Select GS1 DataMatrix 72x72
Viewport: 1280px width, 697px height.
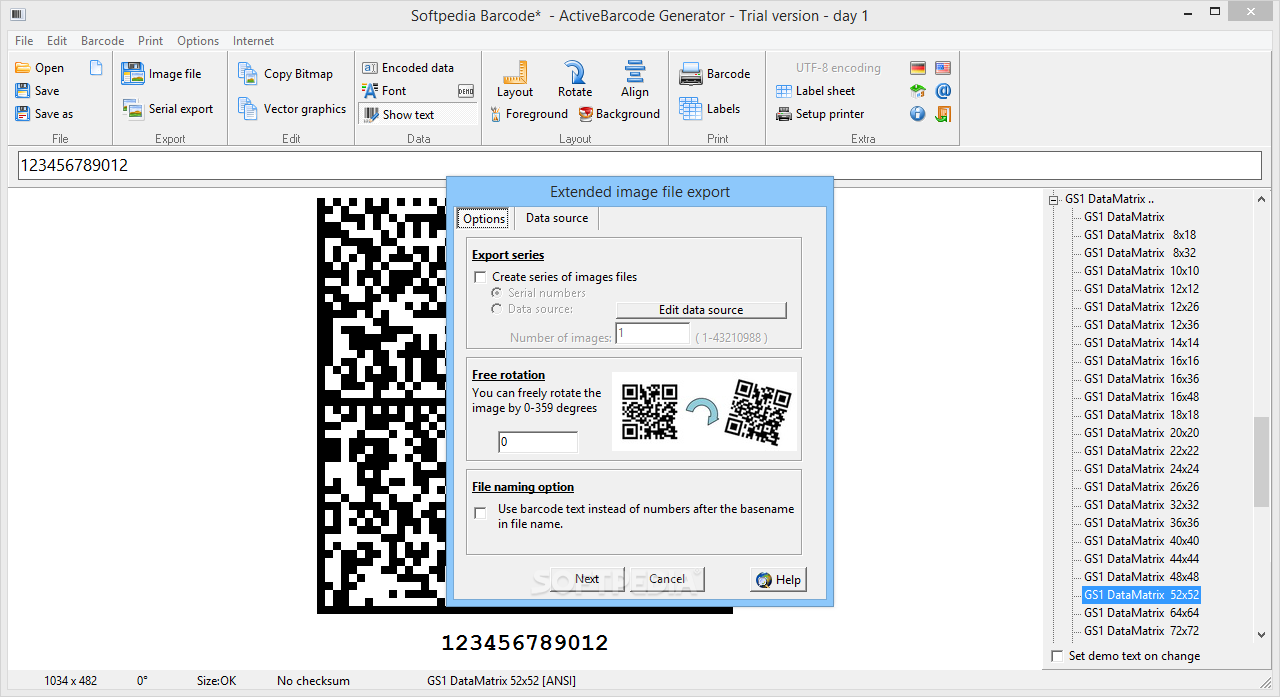[1141, 631]
